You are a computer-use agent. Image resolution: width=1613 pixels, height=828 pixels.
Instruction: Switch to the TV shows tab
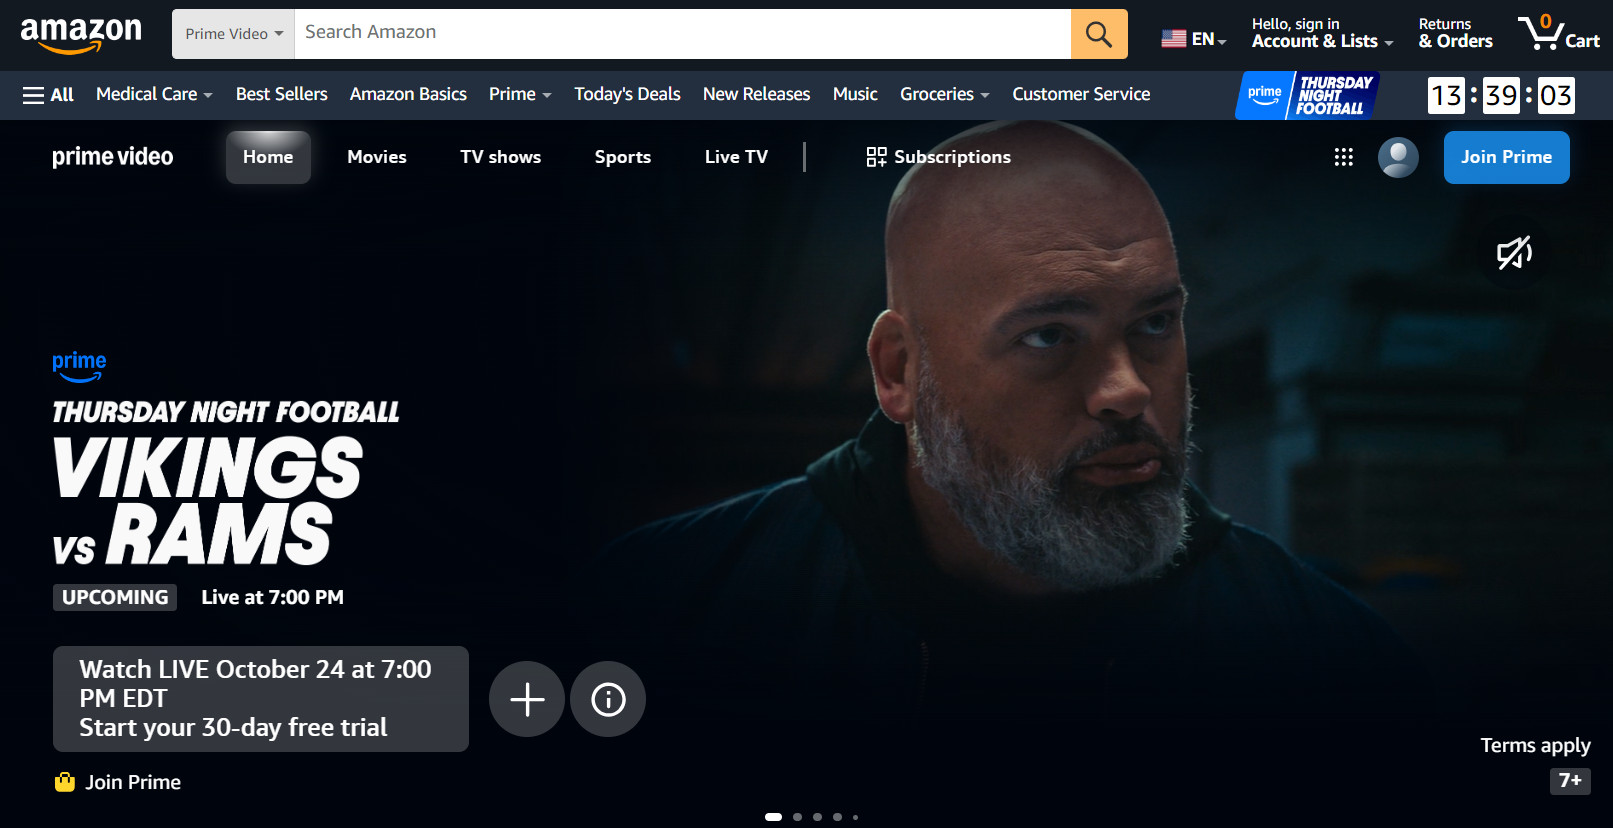coord(500,157)
